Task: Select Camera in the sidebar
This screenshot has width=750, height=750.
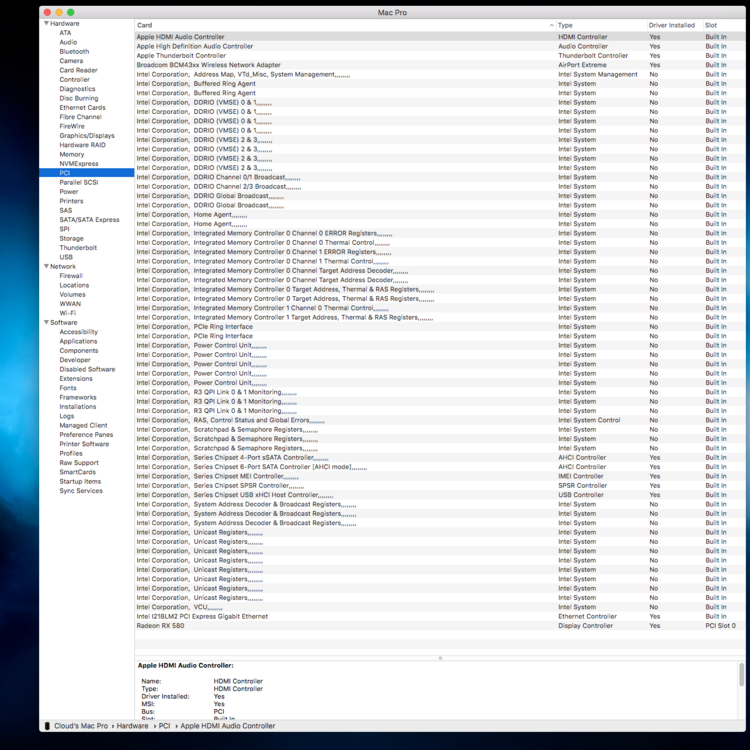Action: tap(71, 61)
